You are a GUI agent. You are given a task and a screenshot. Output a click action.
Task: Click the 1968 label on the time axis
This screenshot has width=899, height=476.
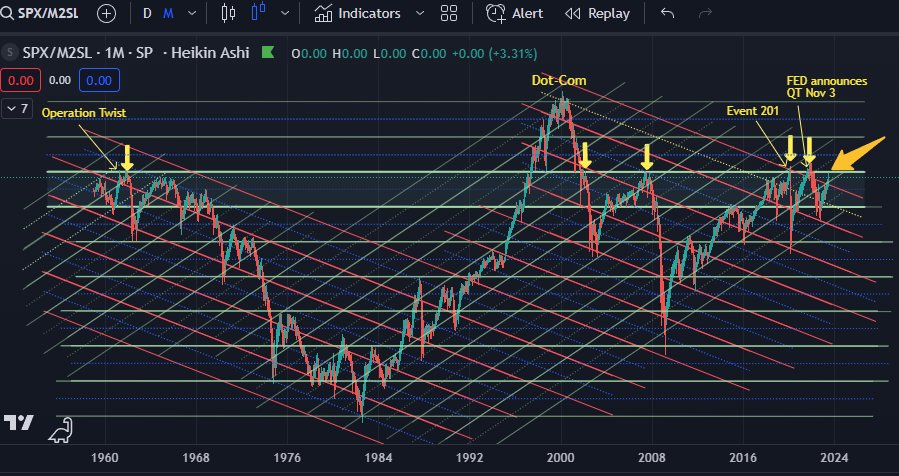click(196, 457)
